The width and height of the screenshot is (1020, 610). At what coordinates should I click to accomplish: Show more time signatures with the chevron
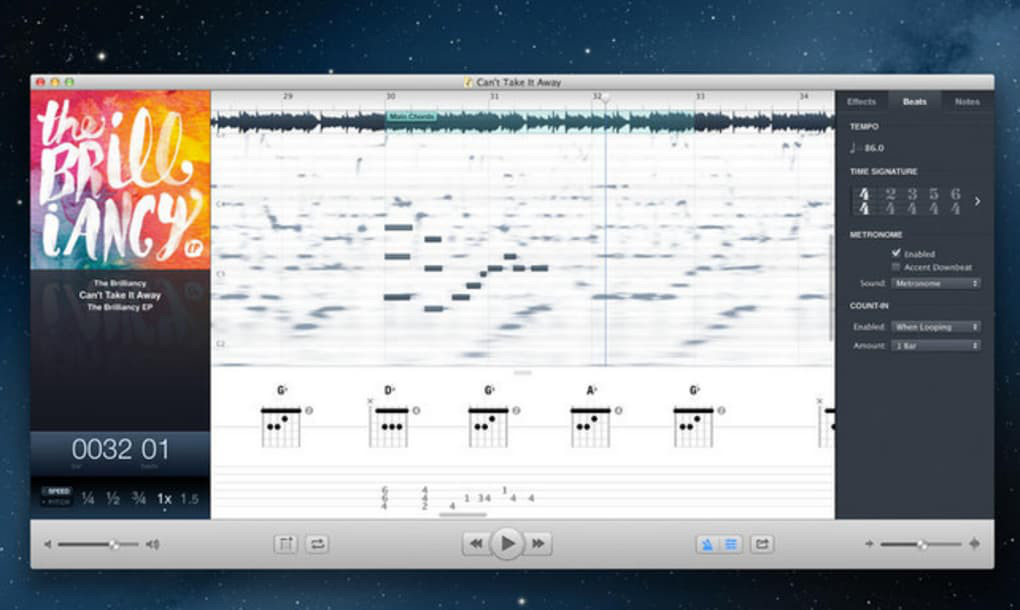pos(977,201)
